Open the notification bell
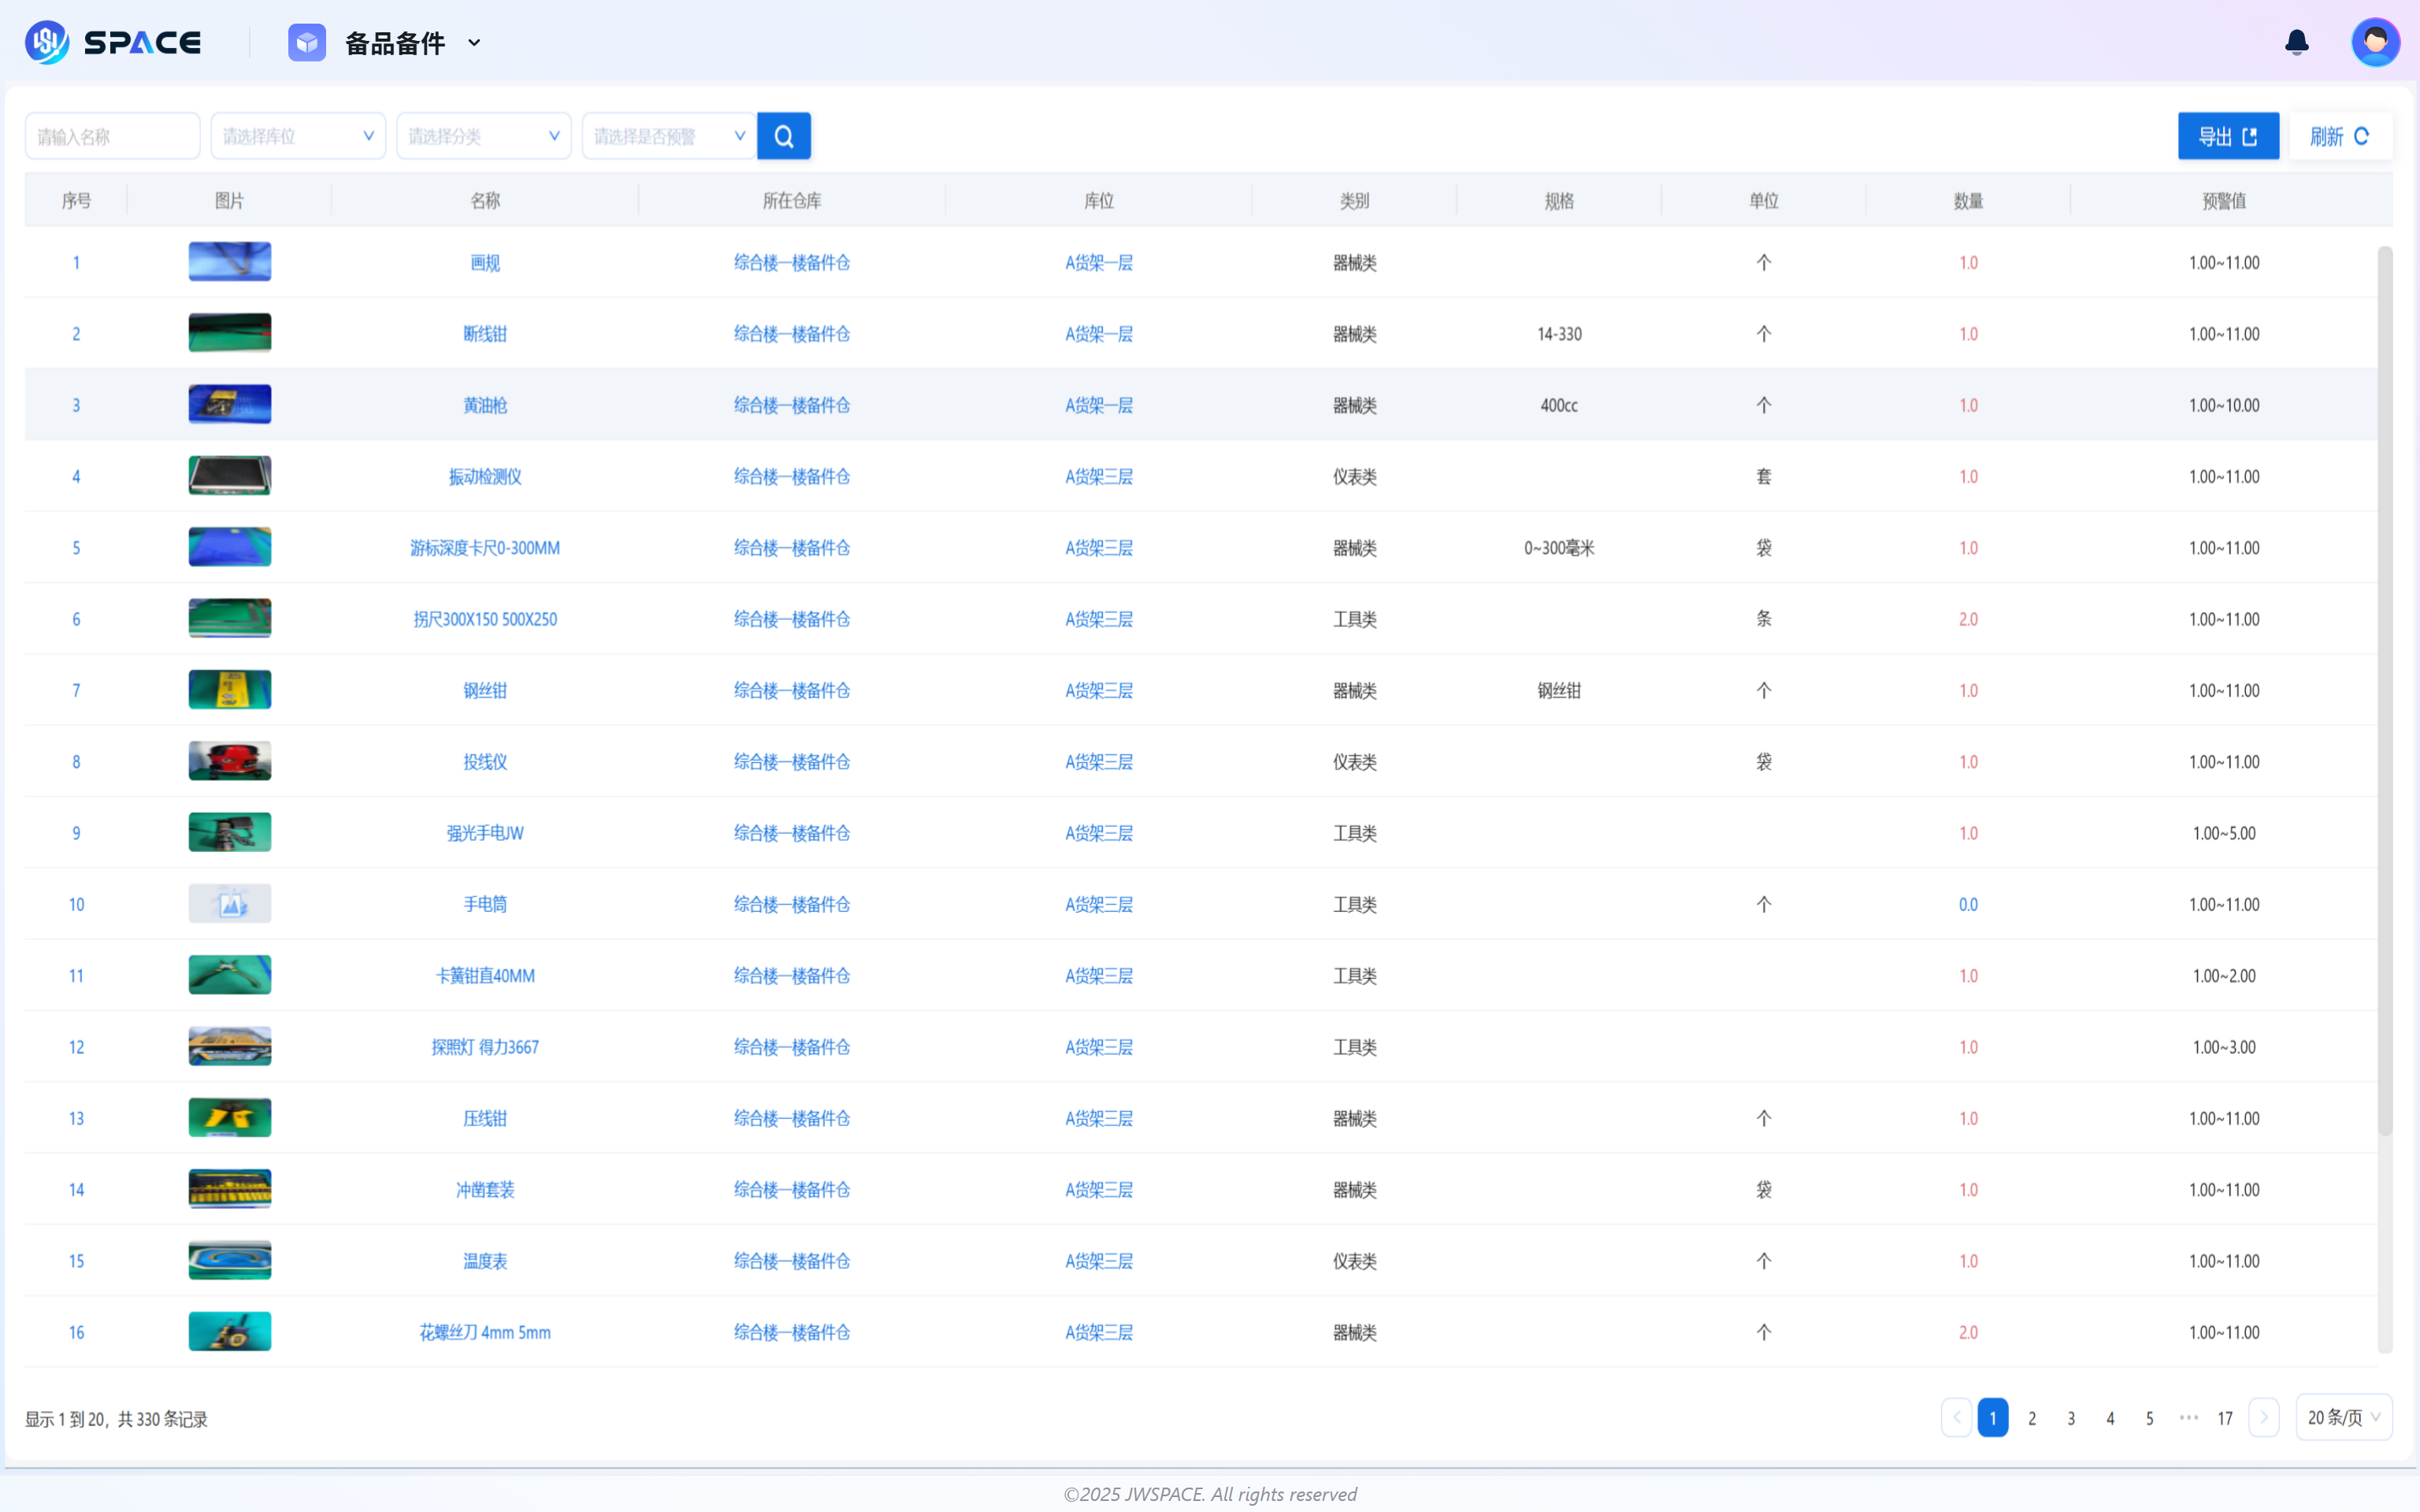Screen dimensions: 2420x1512 [2297, 43]
